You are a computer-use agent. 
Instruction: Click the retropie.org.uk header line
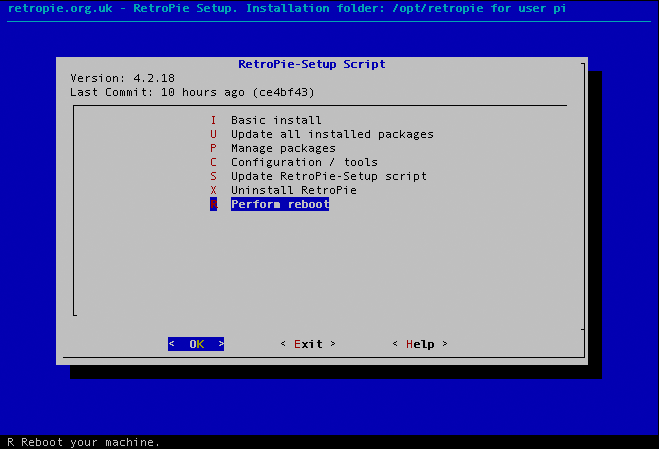pyautogui.click(x=287, y=8)
